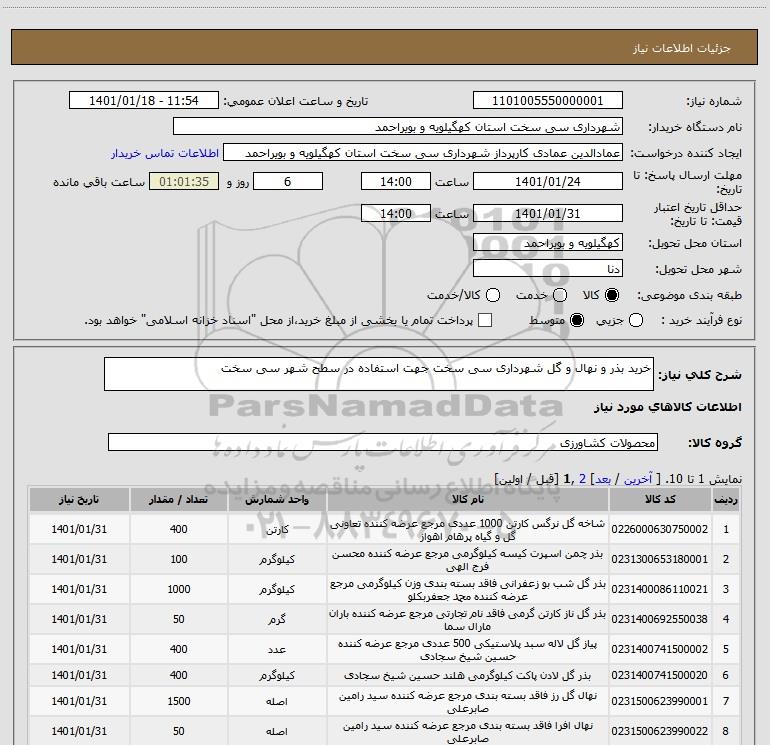The height and width of the screenshot is (745, 770).
Task: Click product code 0226000630750002
Action: pos(660,529)
